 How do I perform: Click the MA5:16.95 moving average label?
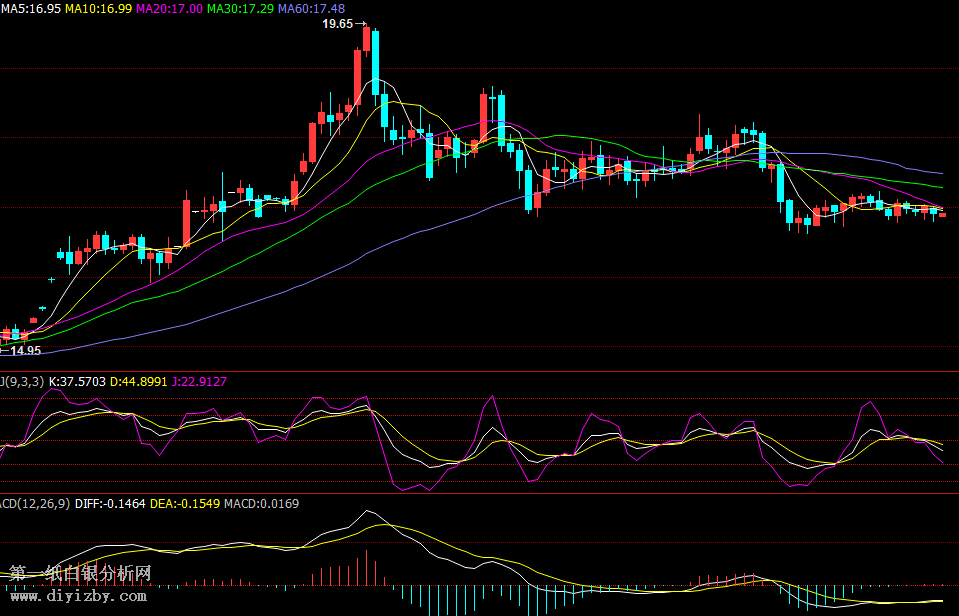[x=31, y=8]
